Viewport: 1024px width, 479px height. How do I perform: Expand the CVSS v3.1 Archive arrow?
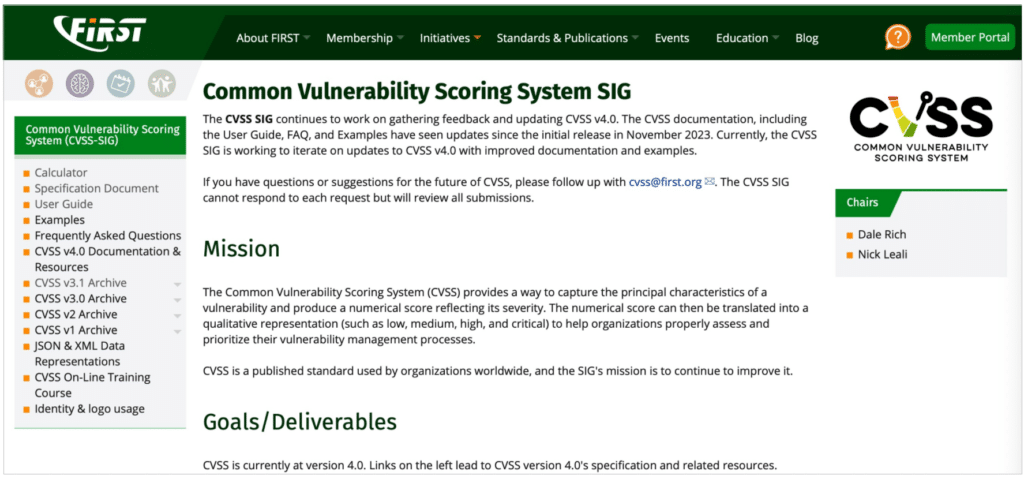click(x=177, y=284)
